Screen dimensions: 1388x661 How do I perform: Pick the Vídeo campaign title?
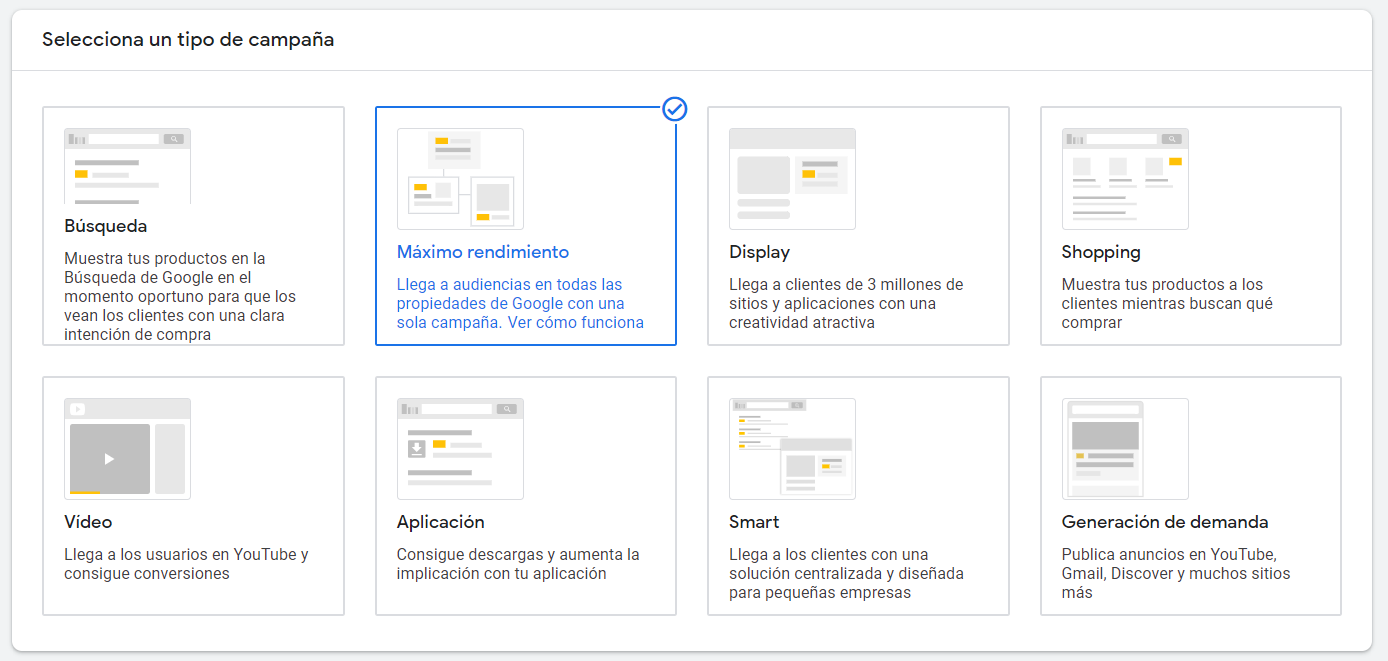(x=88, y=522)
